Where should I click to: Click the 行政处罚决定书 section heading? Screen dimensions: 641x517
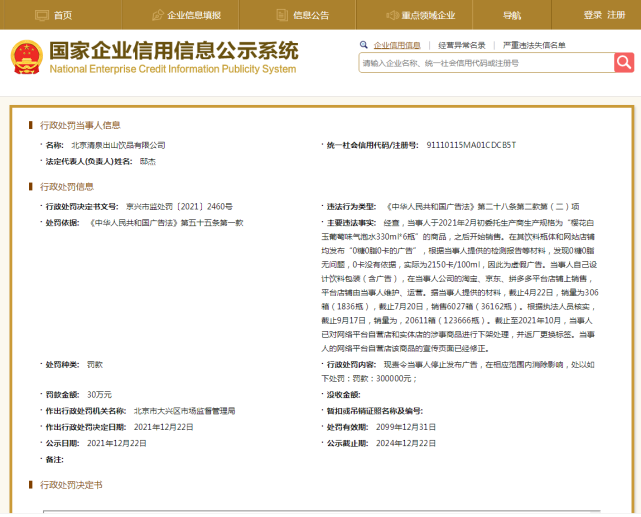[71, 485]
